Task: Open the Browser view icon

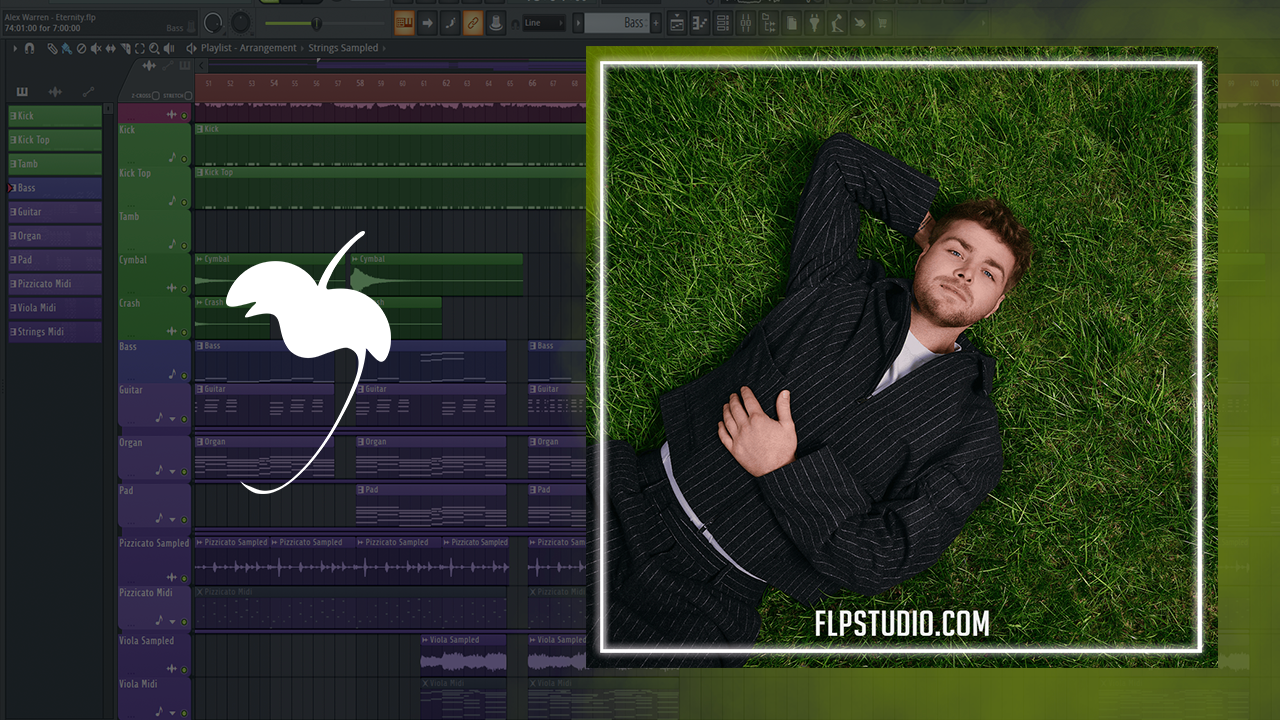Action: coord(769,23)
